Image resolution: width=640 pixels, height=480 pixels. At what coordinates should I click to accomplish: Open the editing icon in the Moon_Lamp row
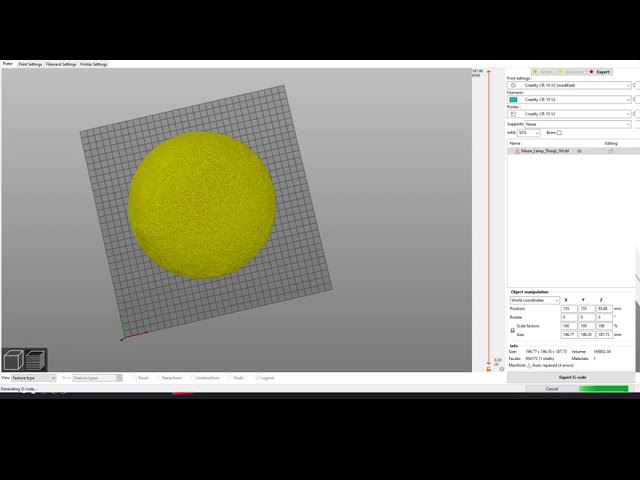[611, 151]
